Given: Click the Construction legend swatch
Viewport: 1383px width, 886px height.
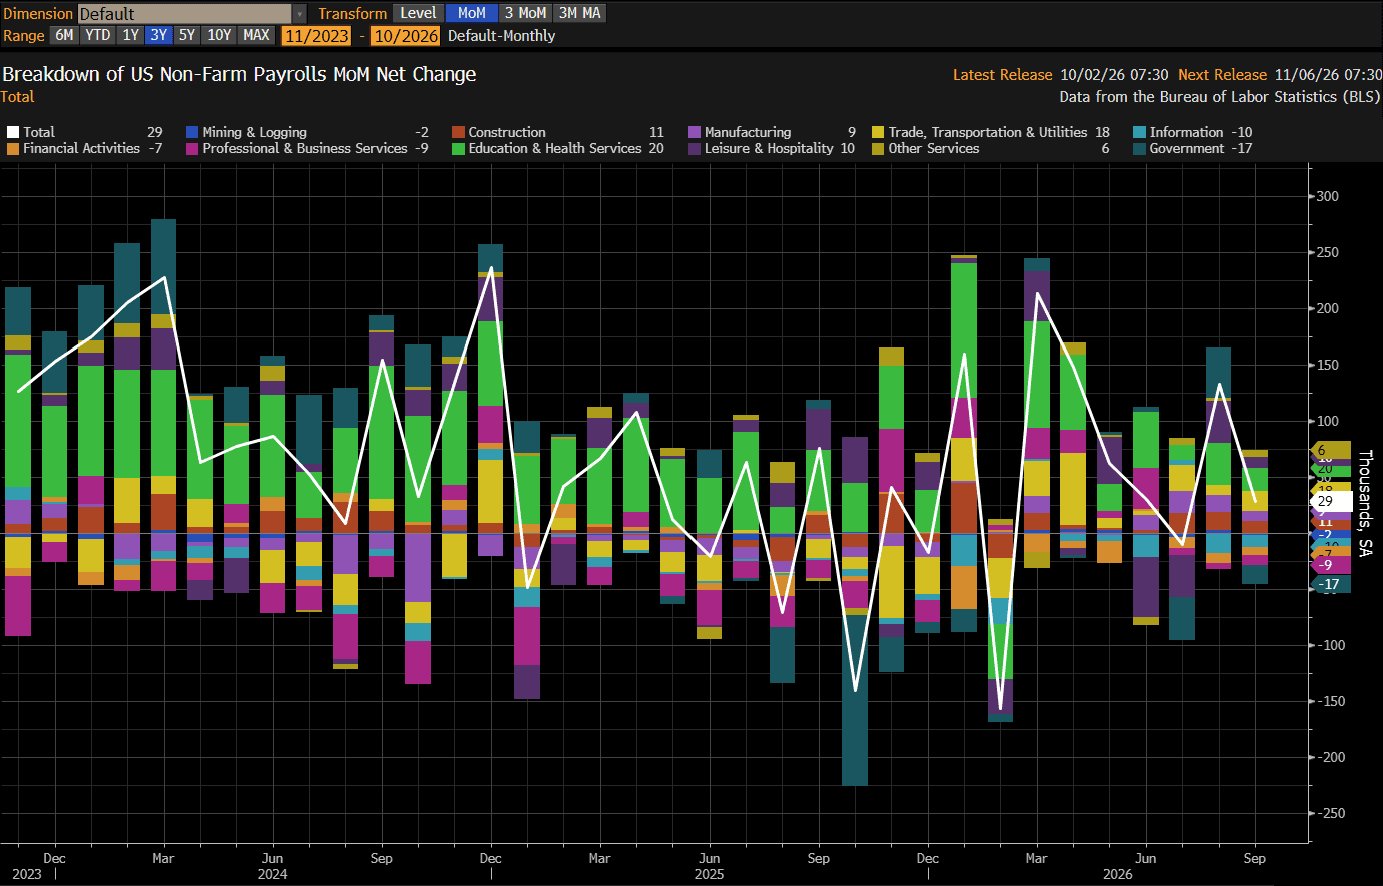Looking at the screenshot, I should [x=458, y=132].
